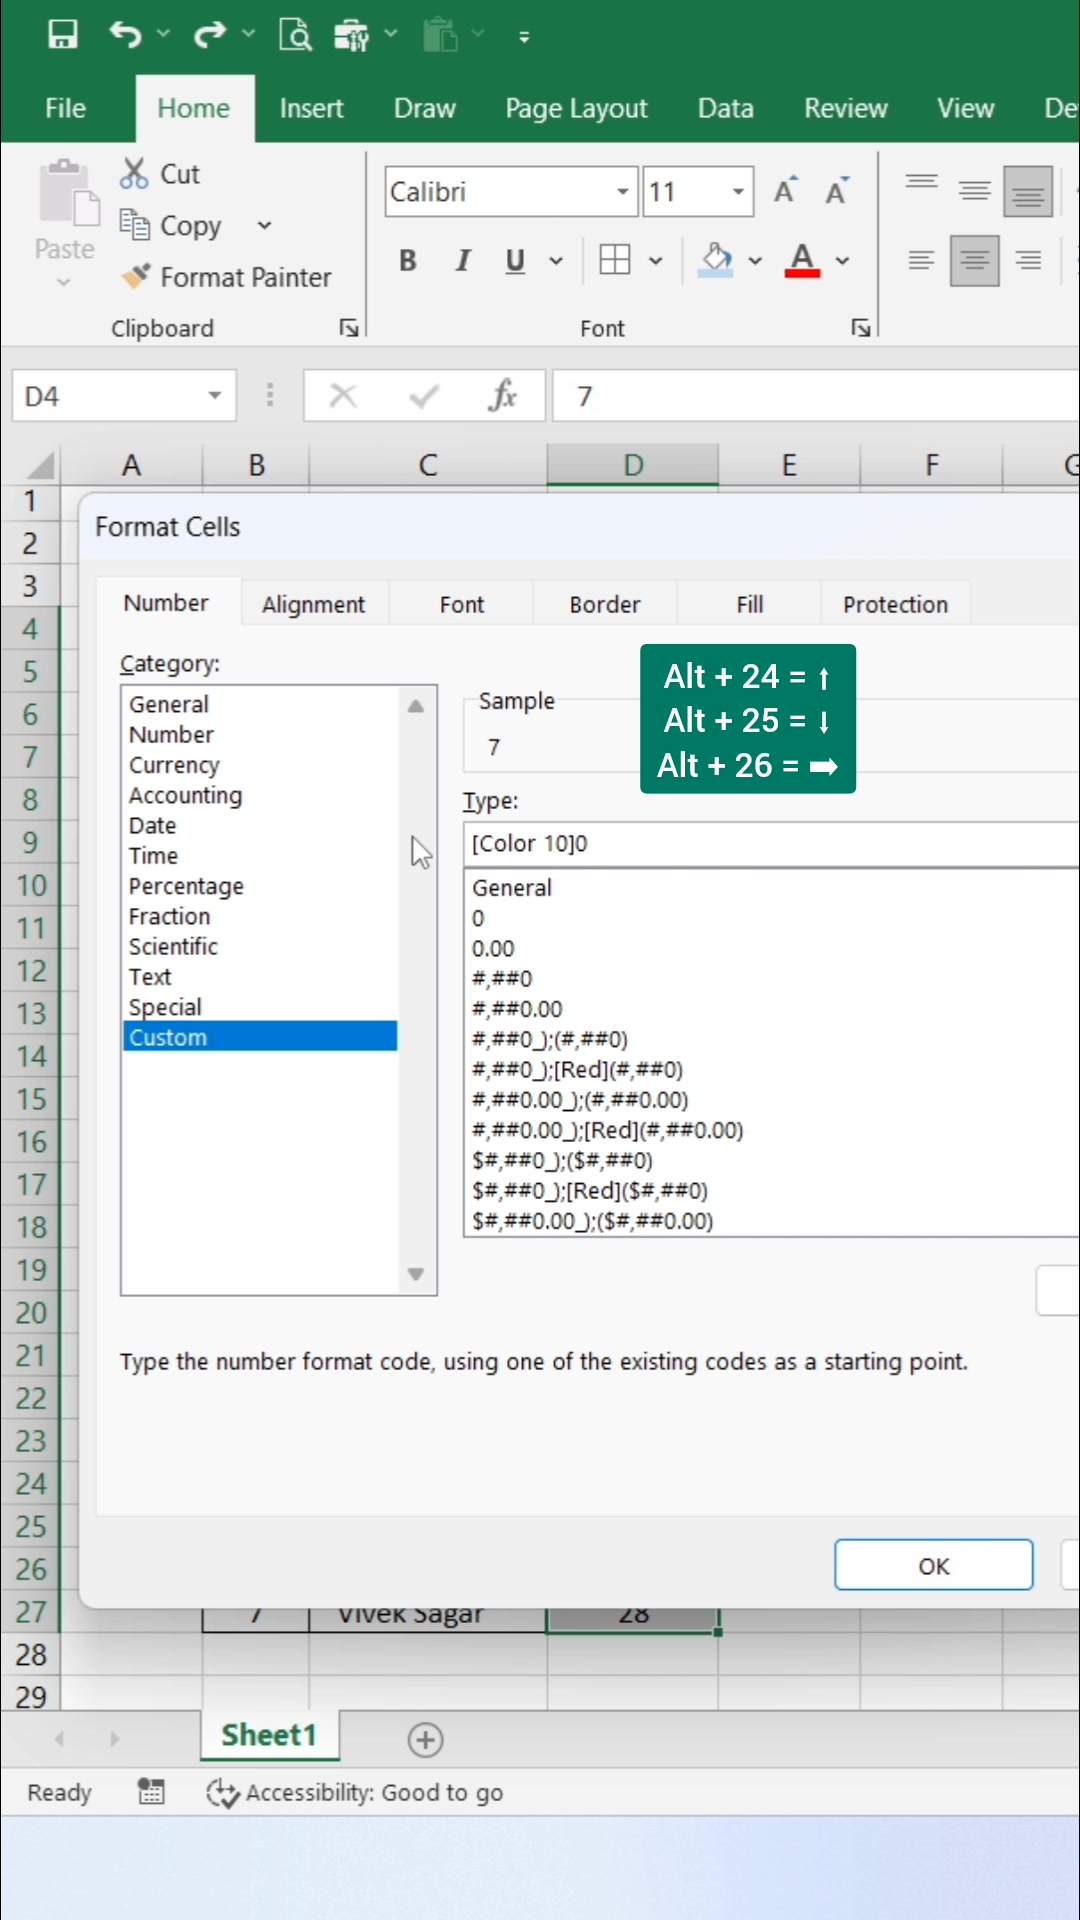Viewport: 1080px width, 1920px height.
Task: Click the Undo arrow icon
Action: [125, 35]
